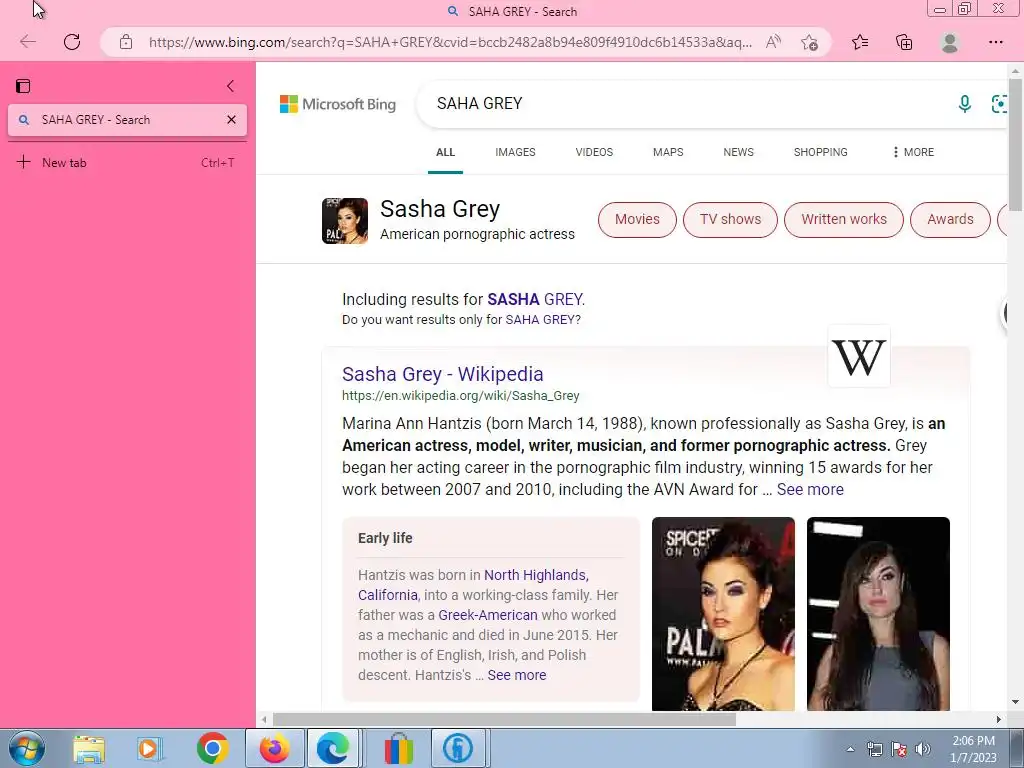Click the vertical scrollbar thumb

[1016, 145]
